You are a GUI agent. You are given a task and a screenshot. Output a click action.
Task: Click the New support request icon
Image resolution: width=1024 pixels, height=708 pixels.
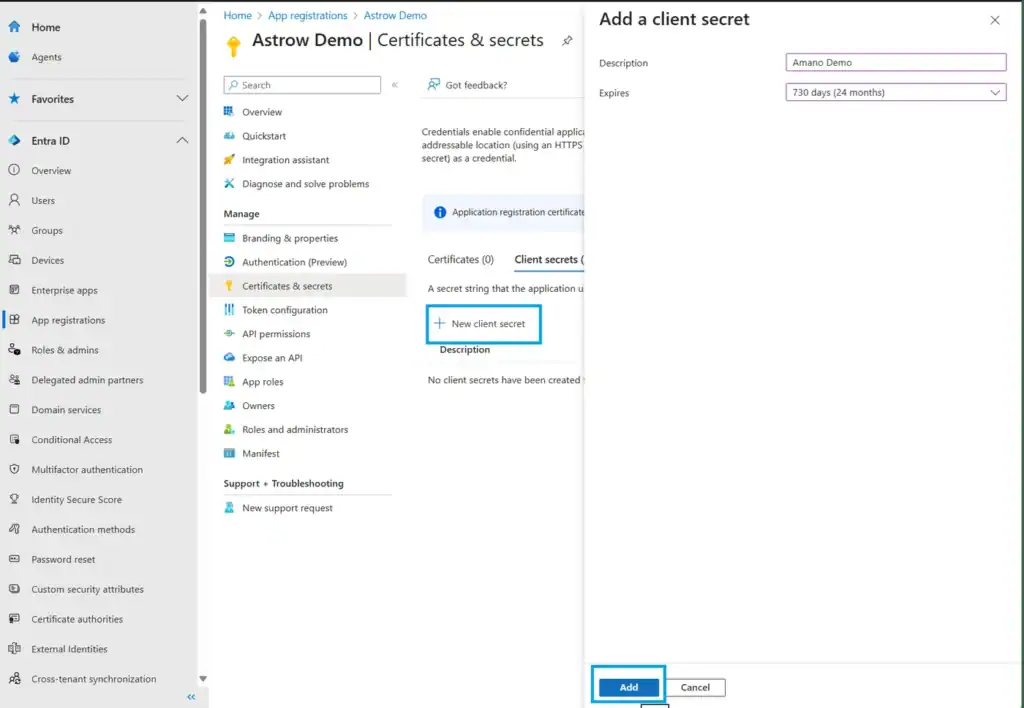(x=229, y=507)
